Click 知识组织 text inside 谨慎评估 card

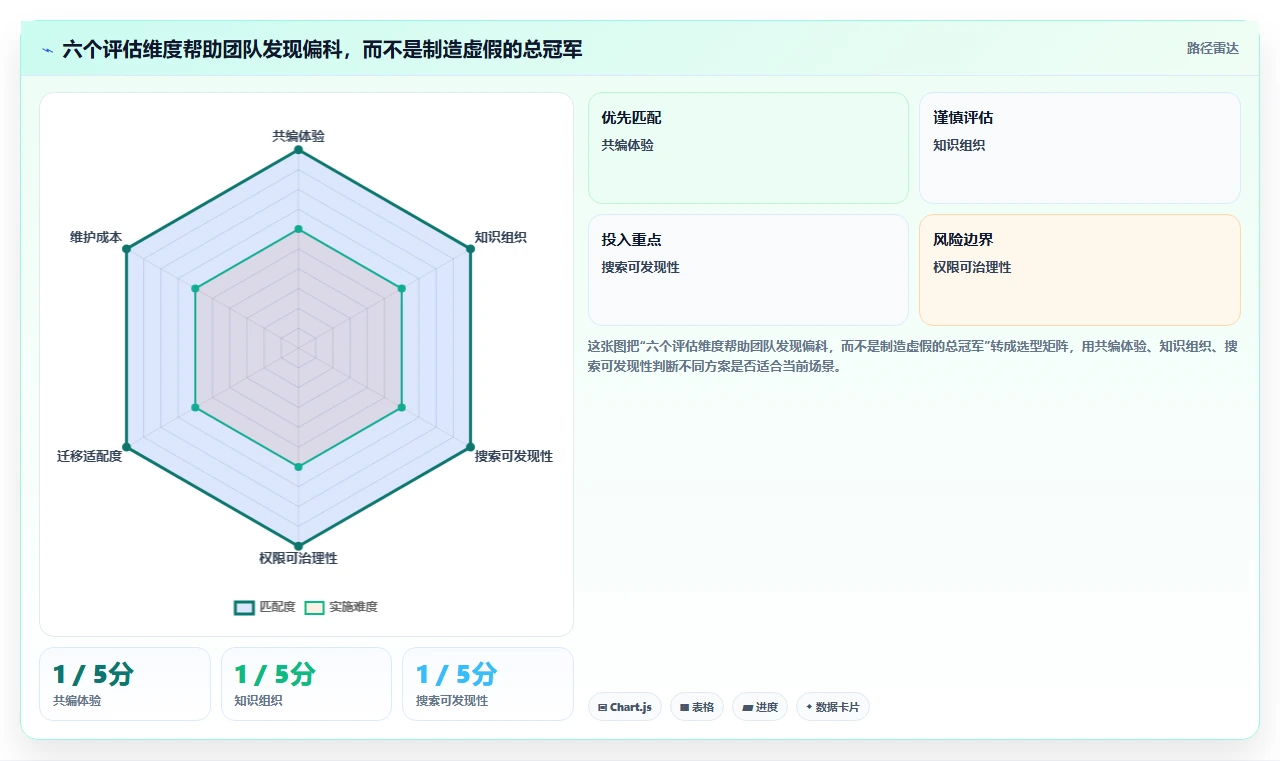[x=959, y=145]
